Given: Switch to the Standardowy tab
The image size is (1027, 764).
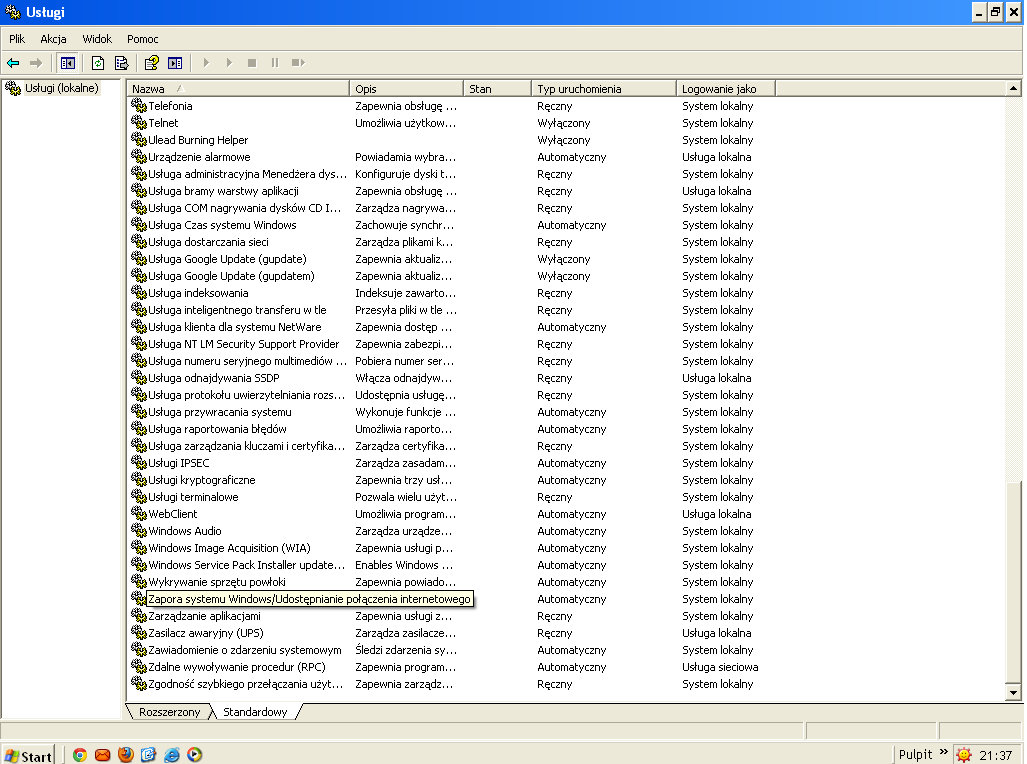Looking at the screenshot, I should pyautogui.click(x=255, y=712).
